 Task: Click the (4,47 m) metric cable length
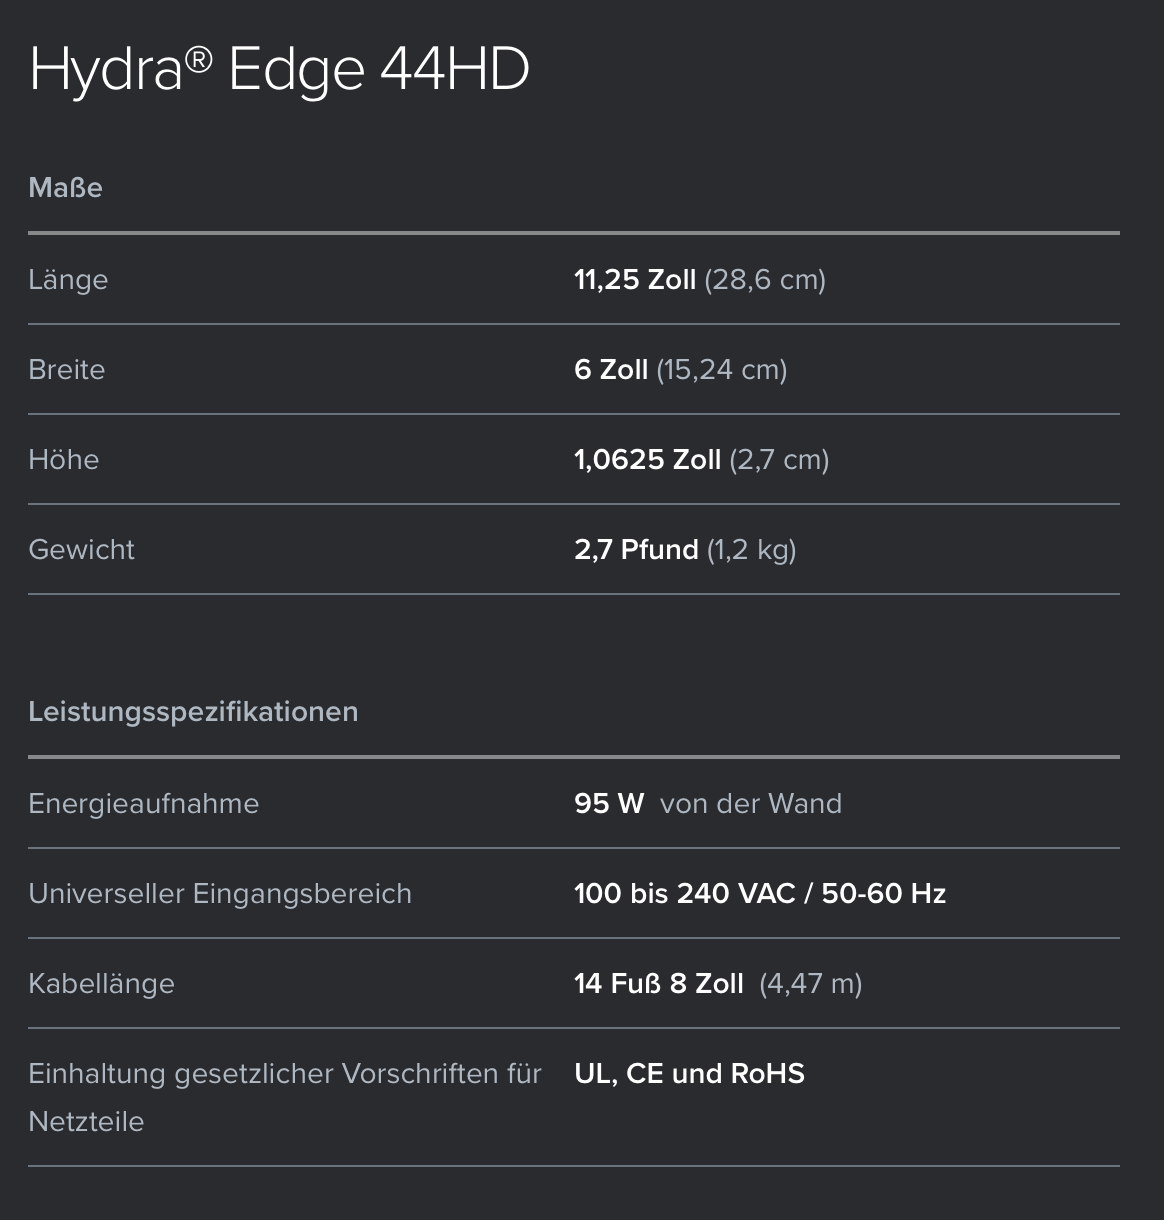tap(811, 984)
